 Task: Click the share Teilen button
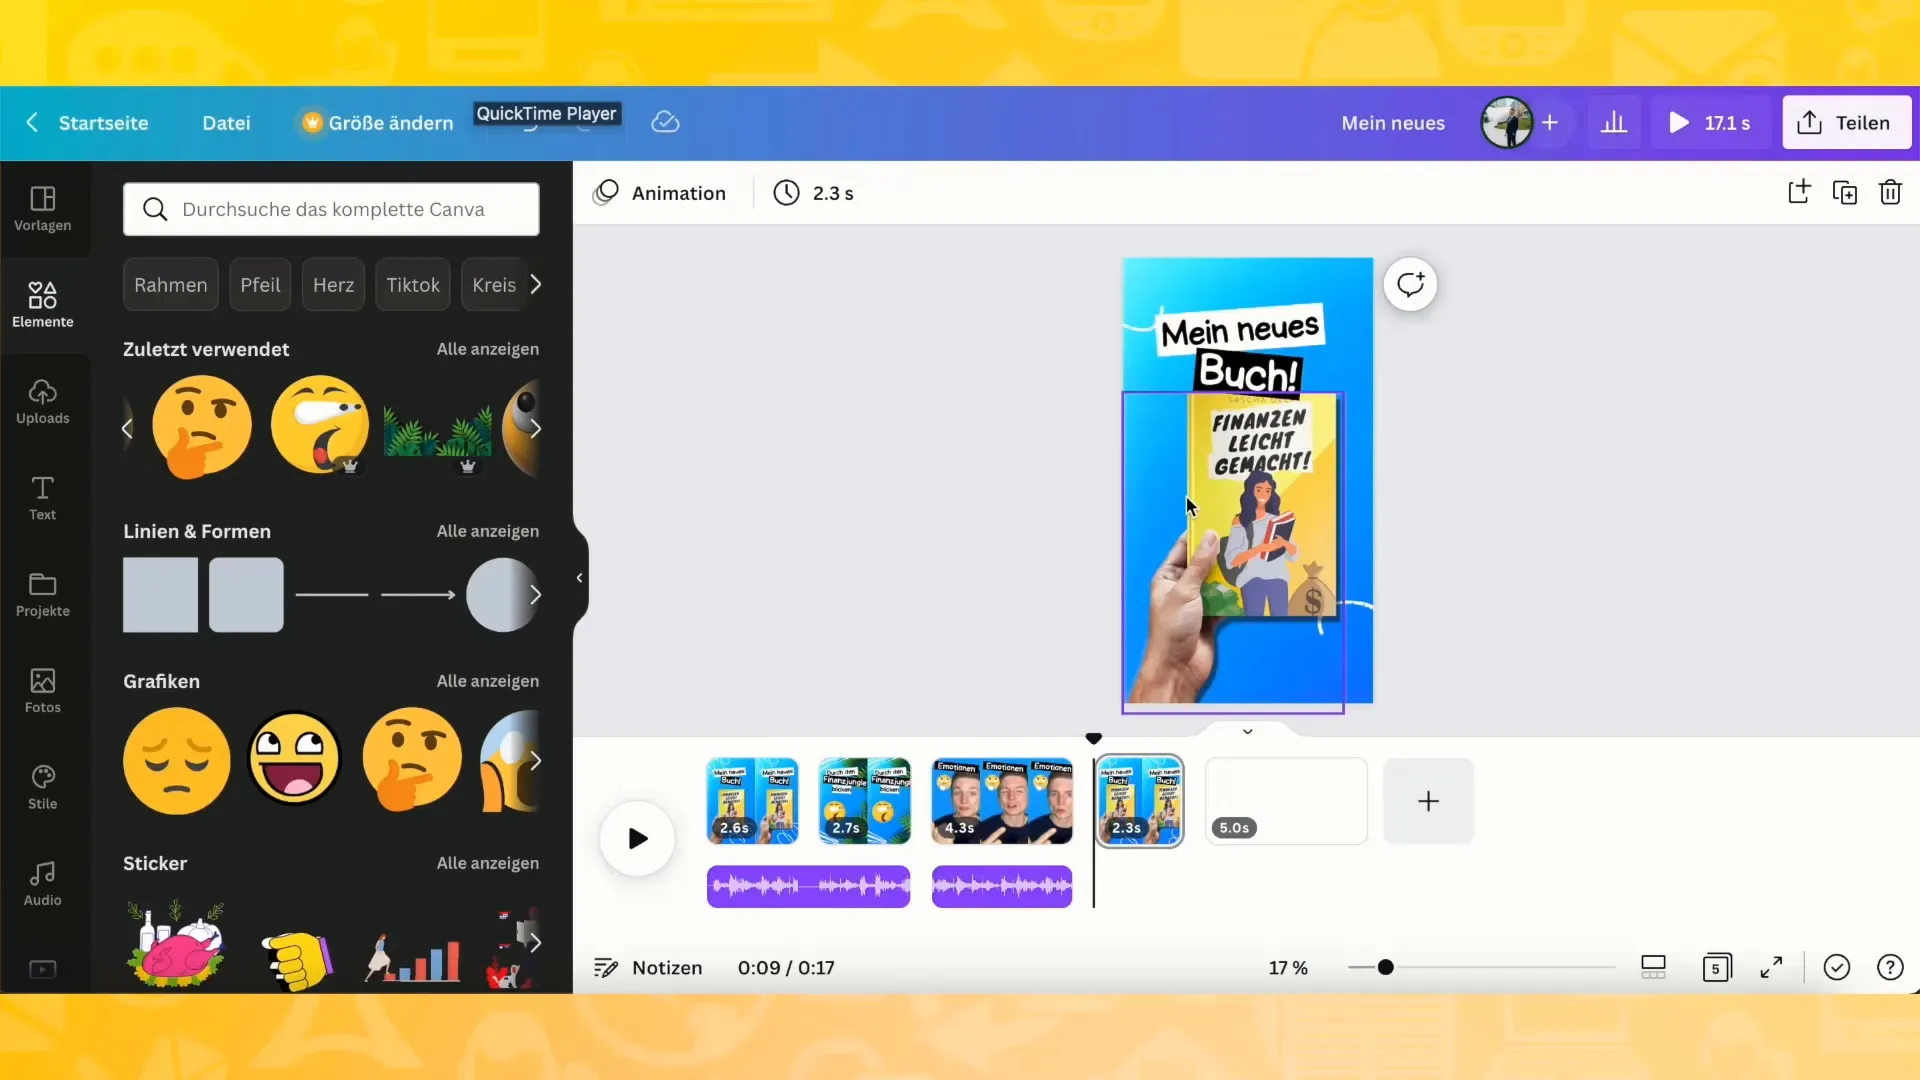click(x=1846, y=123)
